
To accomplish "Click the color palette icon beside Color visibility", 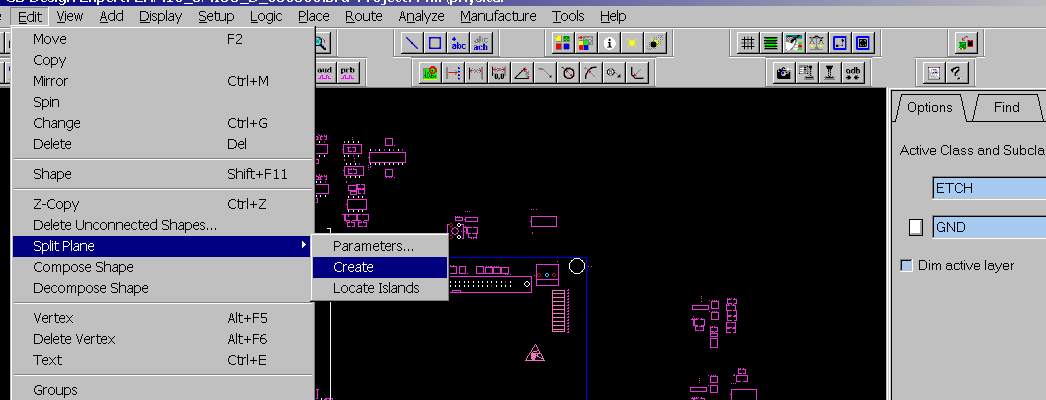I will [586, 43].
